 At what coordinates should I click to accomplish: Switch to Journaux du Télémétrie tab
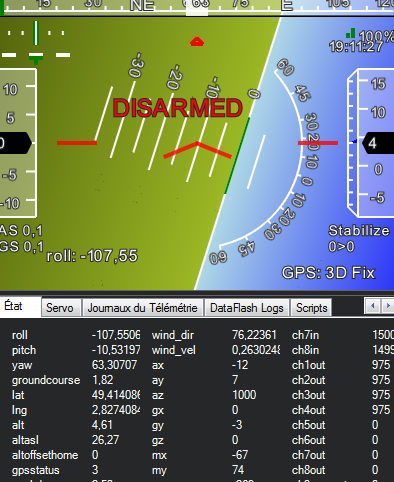point(143,307)
